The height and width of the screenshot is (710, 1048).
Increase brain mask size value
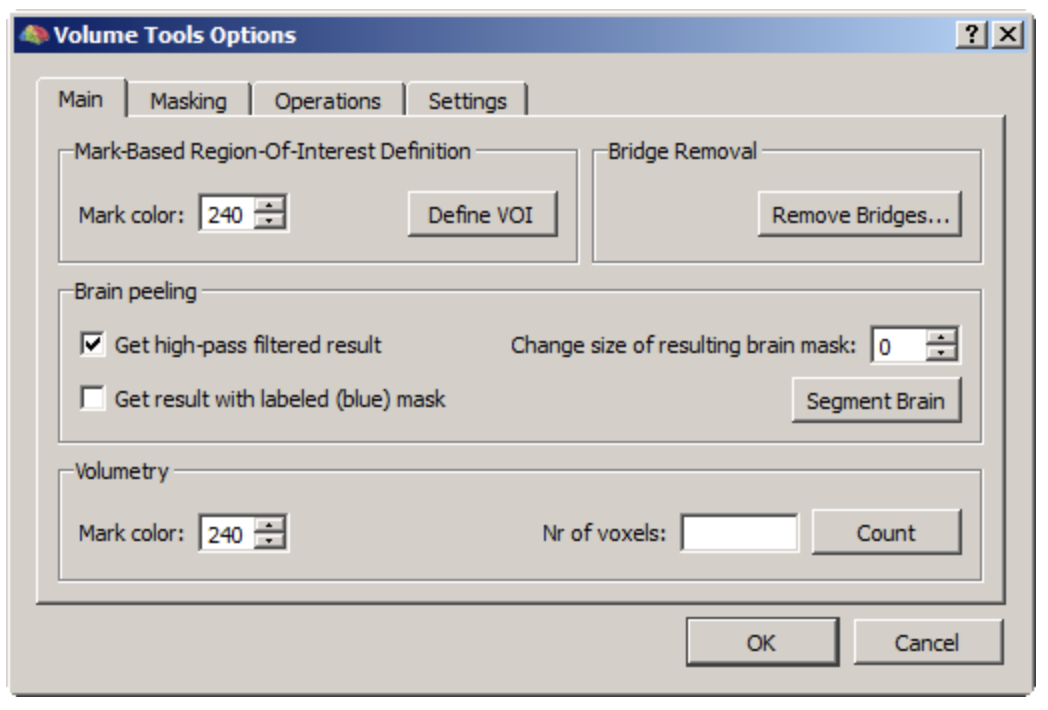942,338
